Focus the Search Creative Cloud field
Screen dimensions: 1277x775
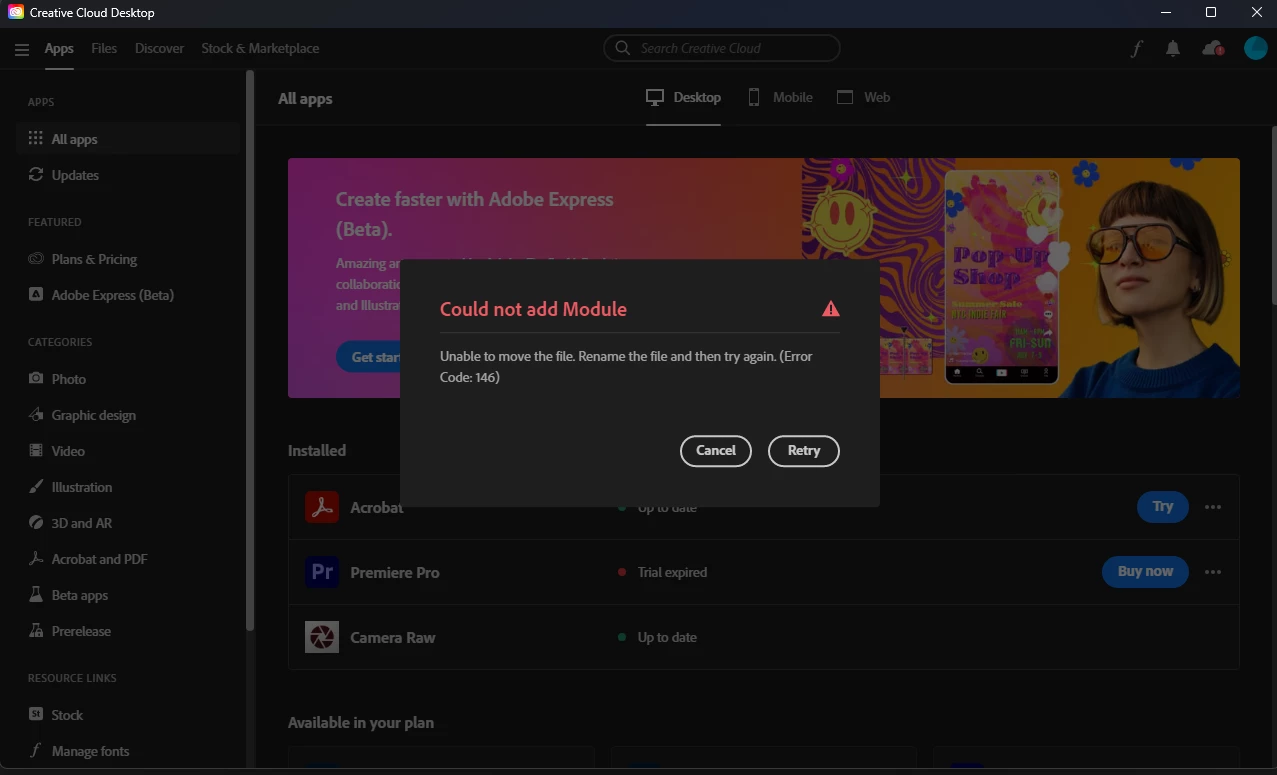[721, 48]
